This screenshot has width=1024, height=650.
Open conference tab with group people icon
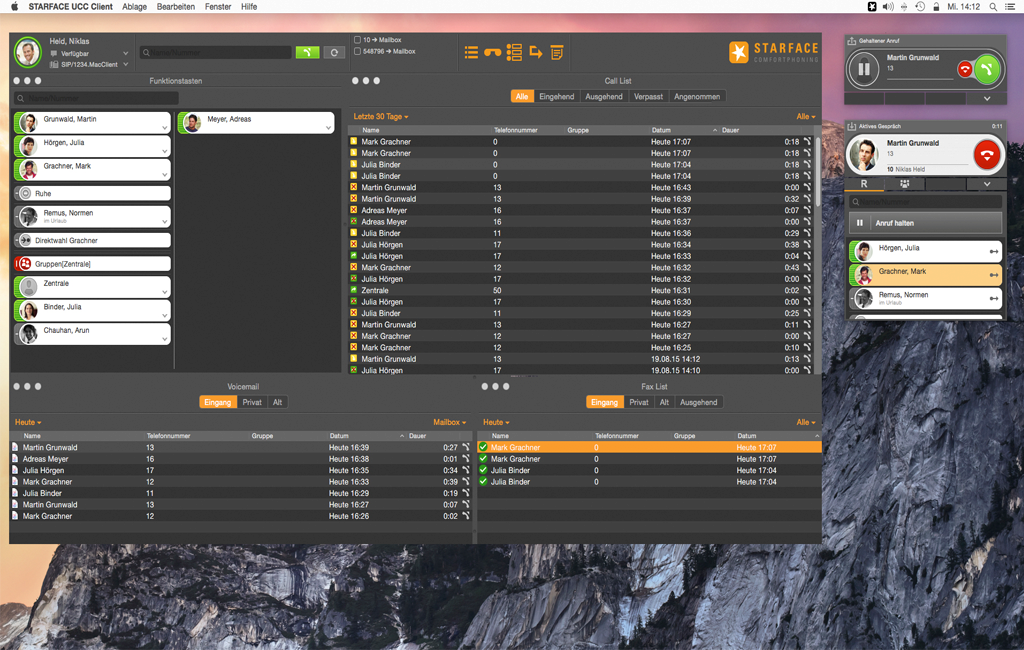pyautogui.click(x=905, y=184)
